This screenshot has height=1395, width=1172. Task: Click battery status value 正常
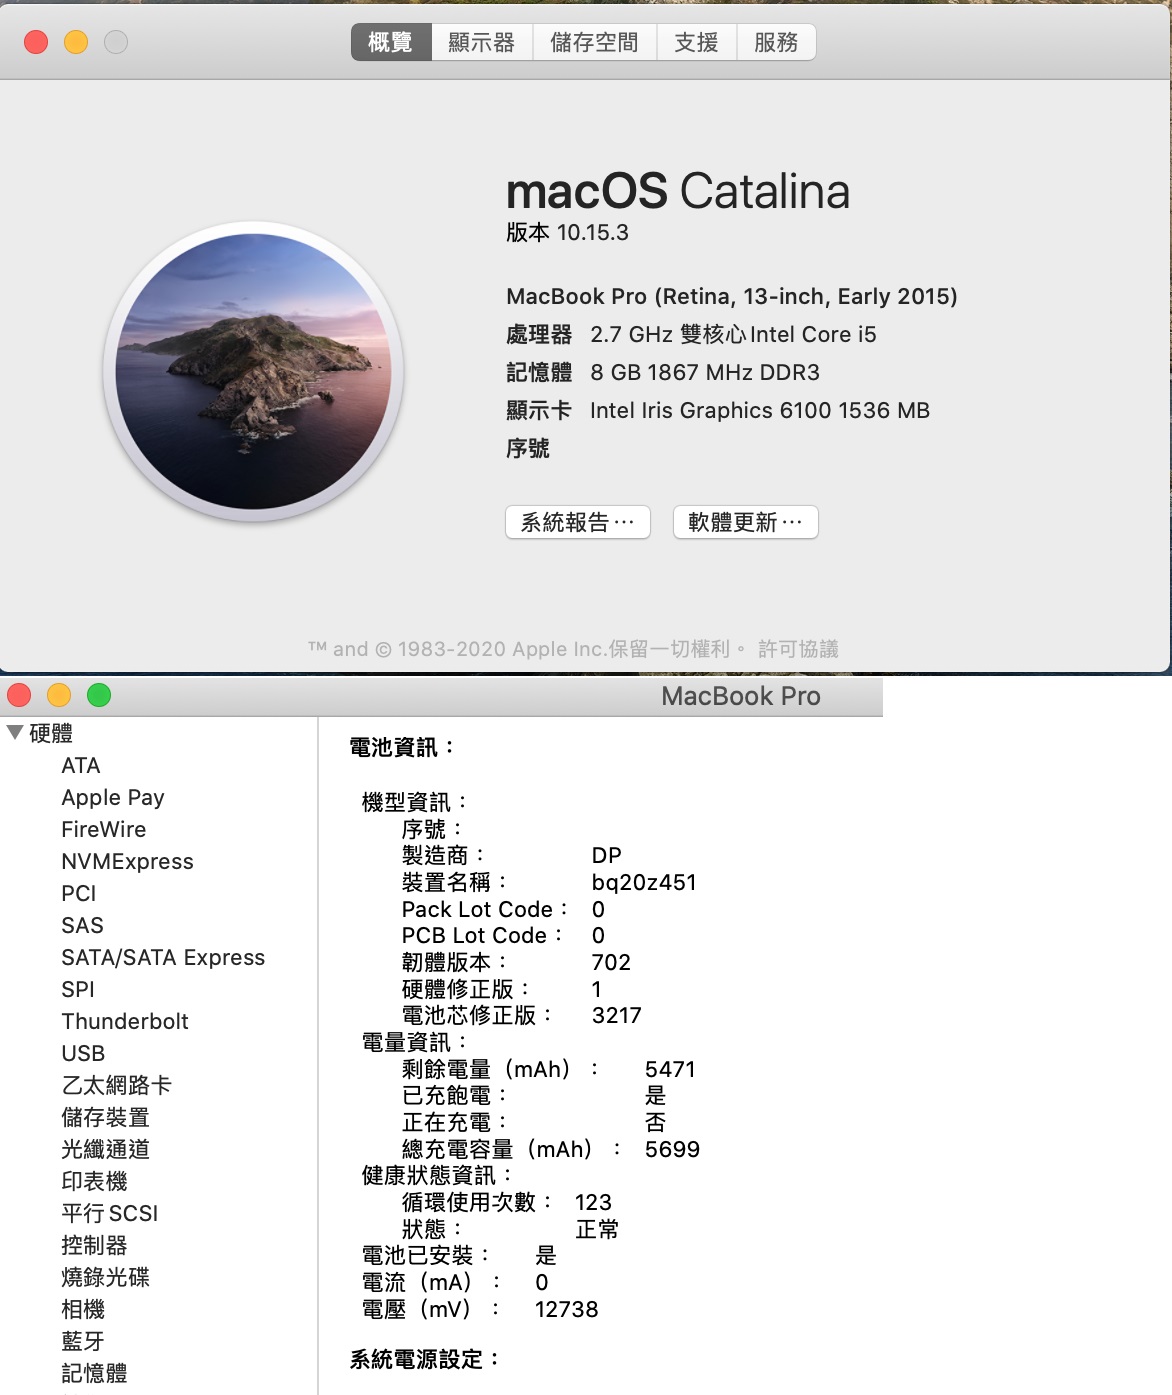point(597,1230)
